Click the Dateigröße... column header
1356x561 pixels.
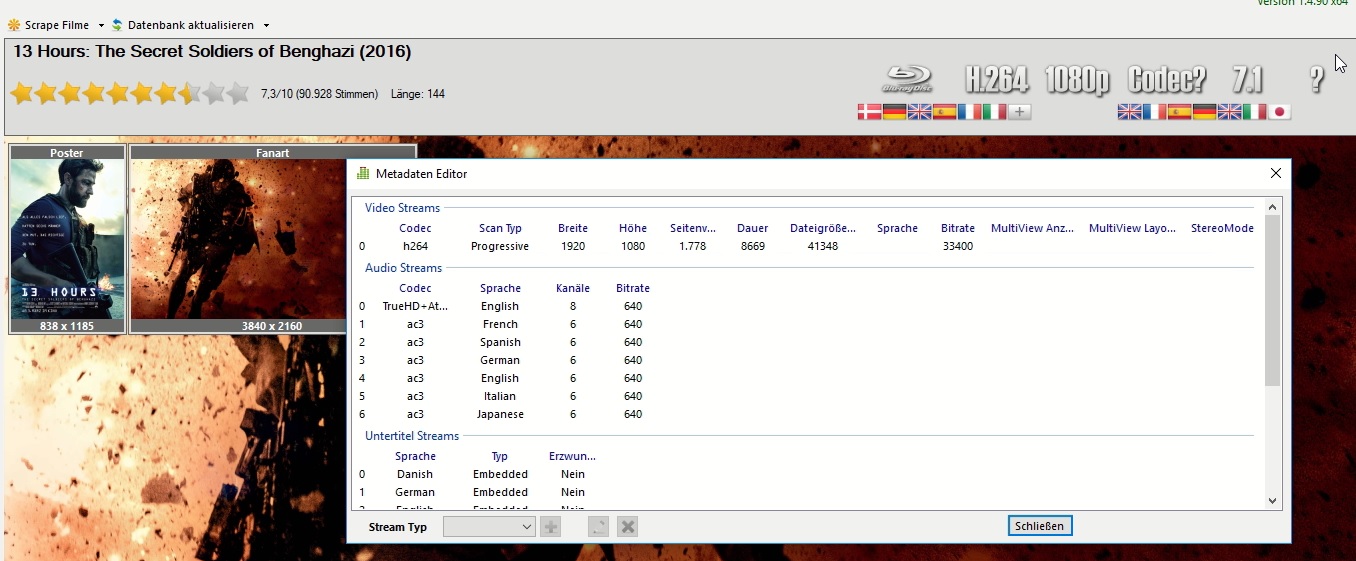coord(823,228)
